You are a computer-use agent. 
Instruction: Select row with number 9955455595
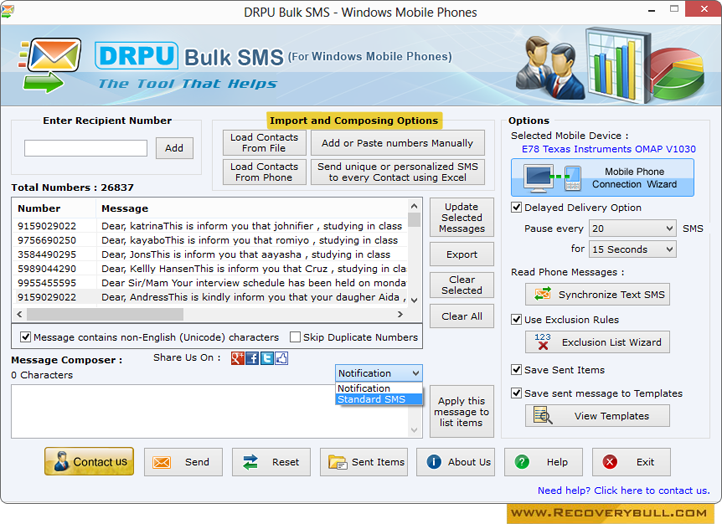click(x=211, y=283)
